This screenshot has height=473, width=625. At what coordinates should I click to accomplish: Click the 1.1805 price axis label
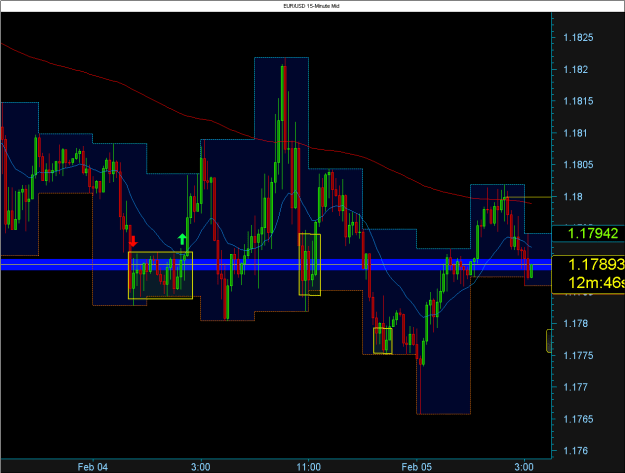point(578,165)
